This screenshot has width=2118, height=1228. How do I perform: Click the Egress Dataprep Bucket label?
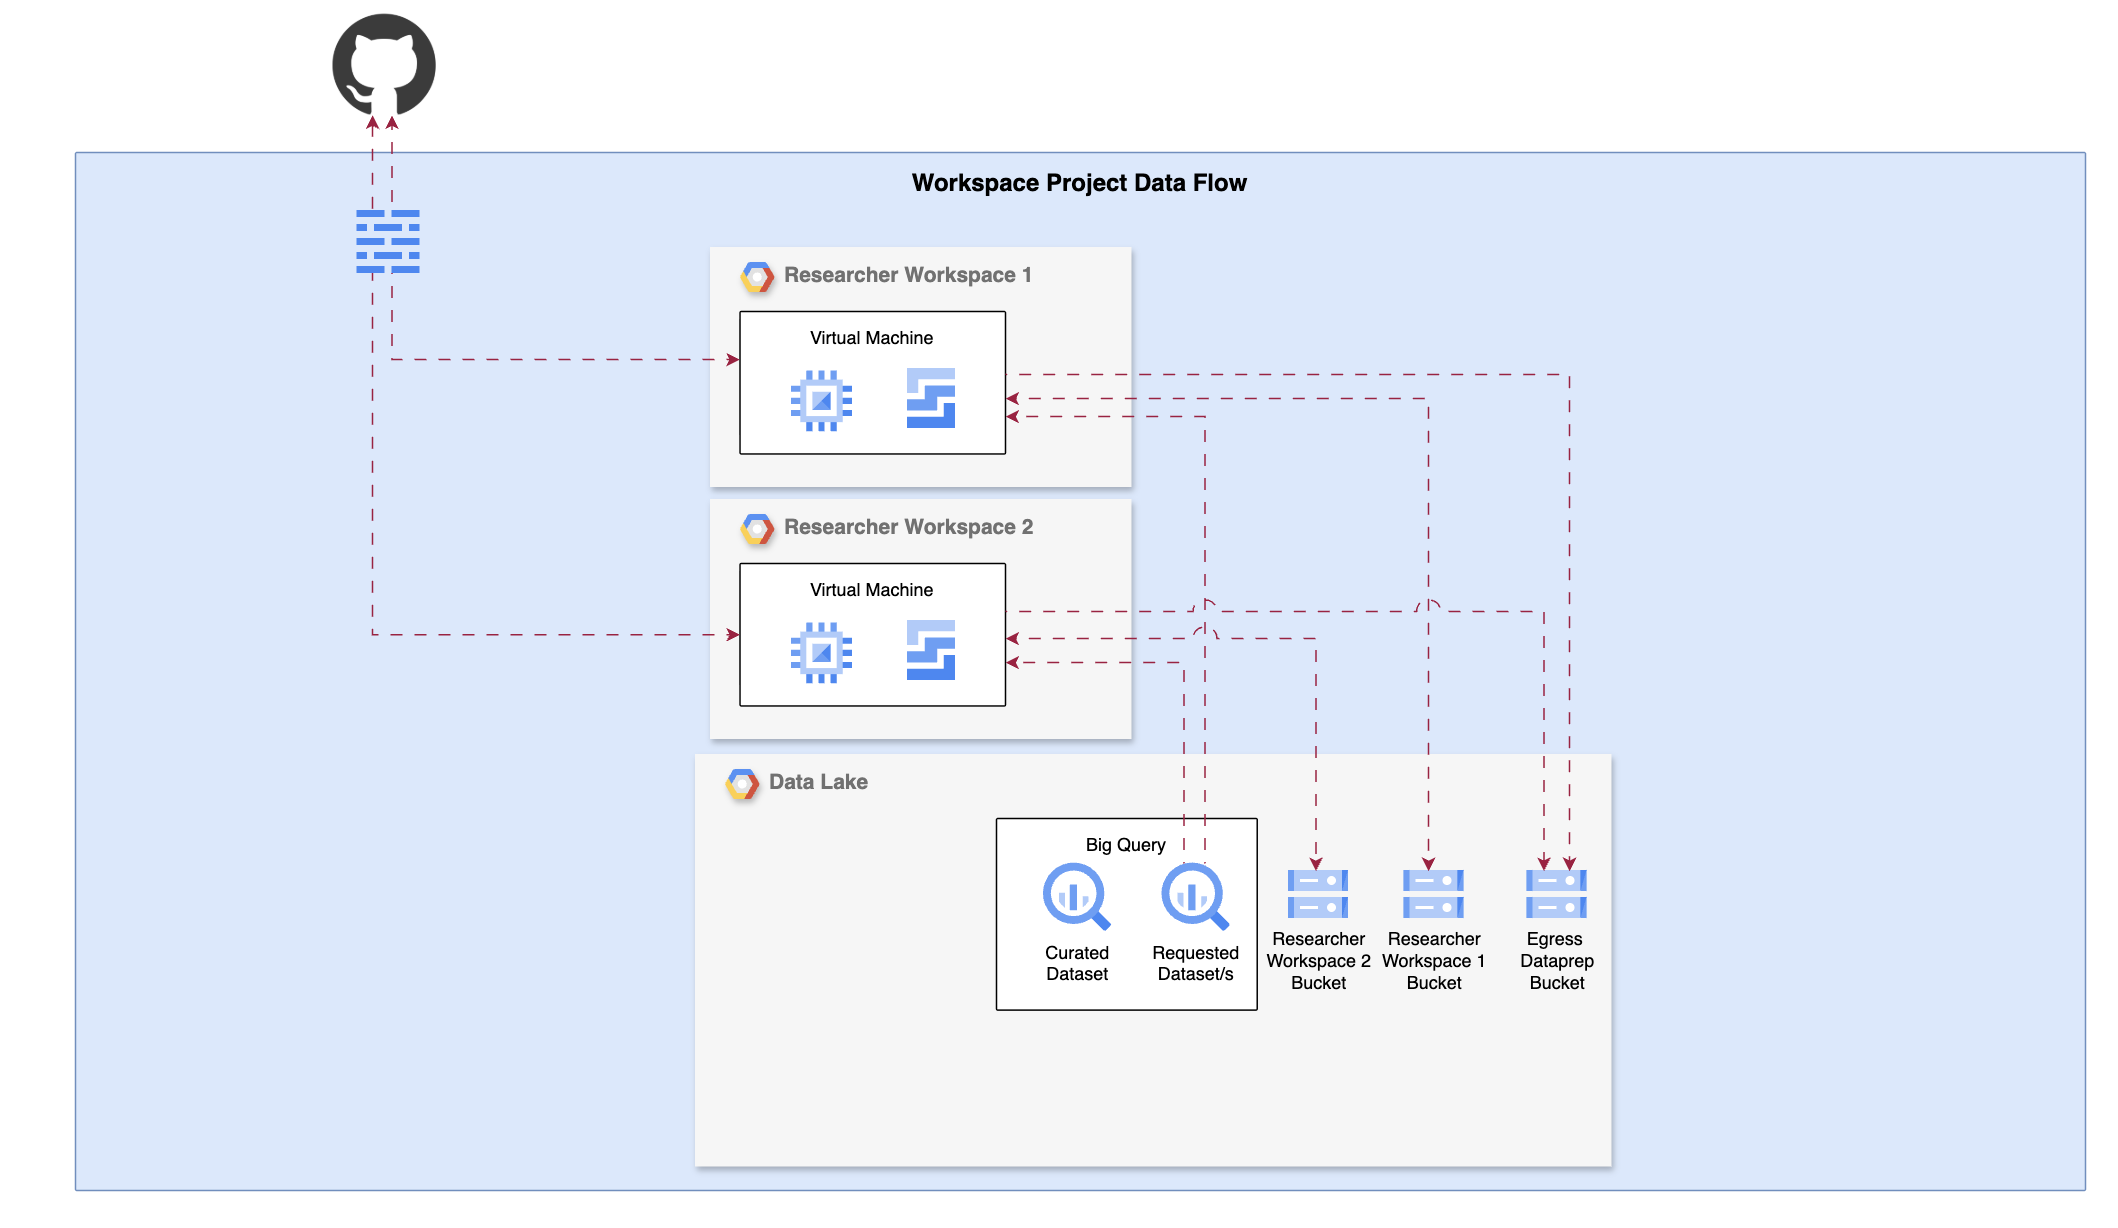pos(1556,961)
